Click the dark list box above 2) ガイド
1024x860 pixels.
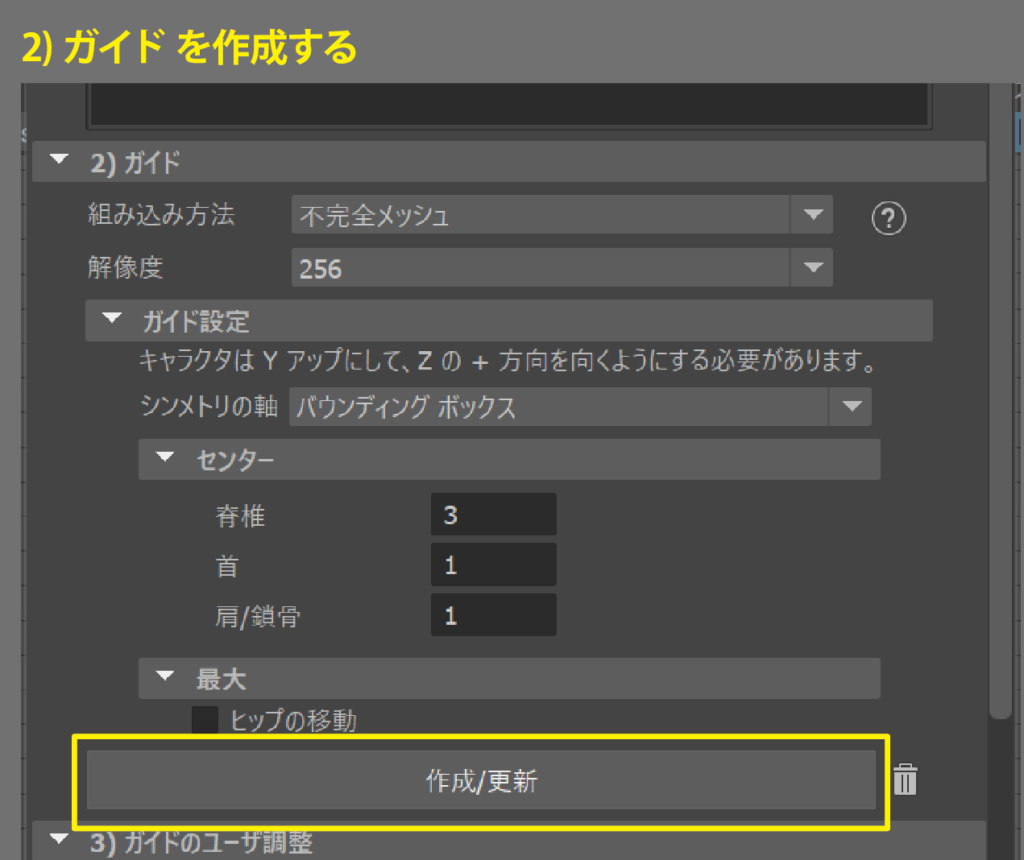click(x=508, y=104)
